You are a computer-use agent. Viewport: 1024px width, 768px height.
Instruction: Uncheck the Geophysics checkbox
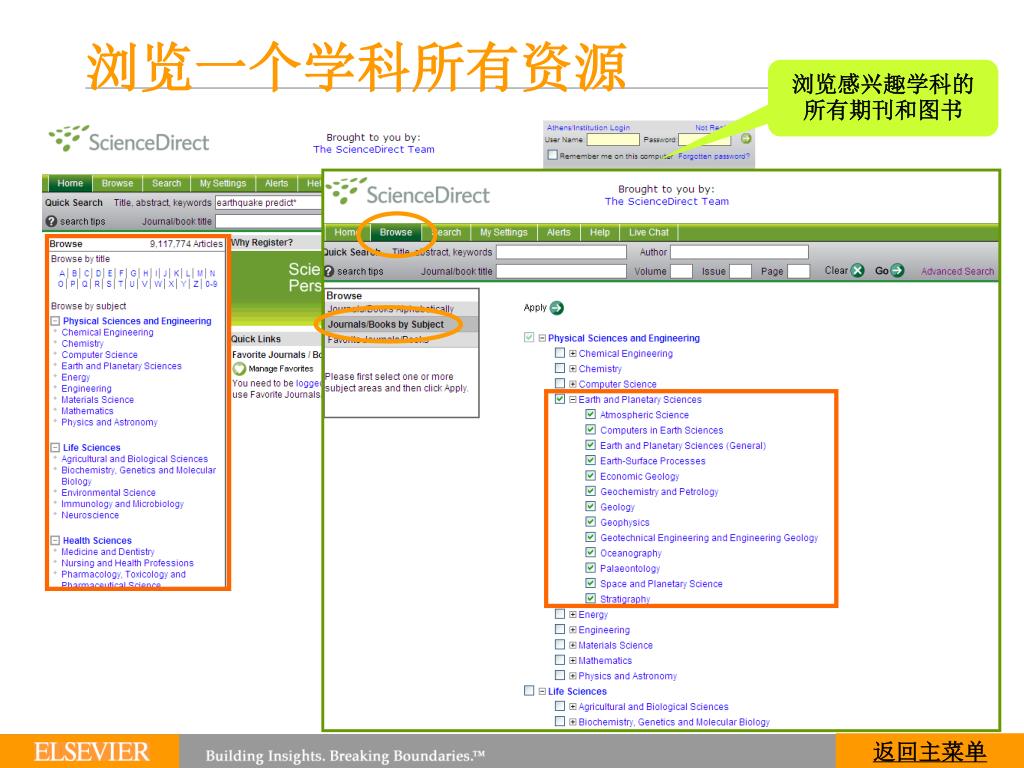click(590, 522)
